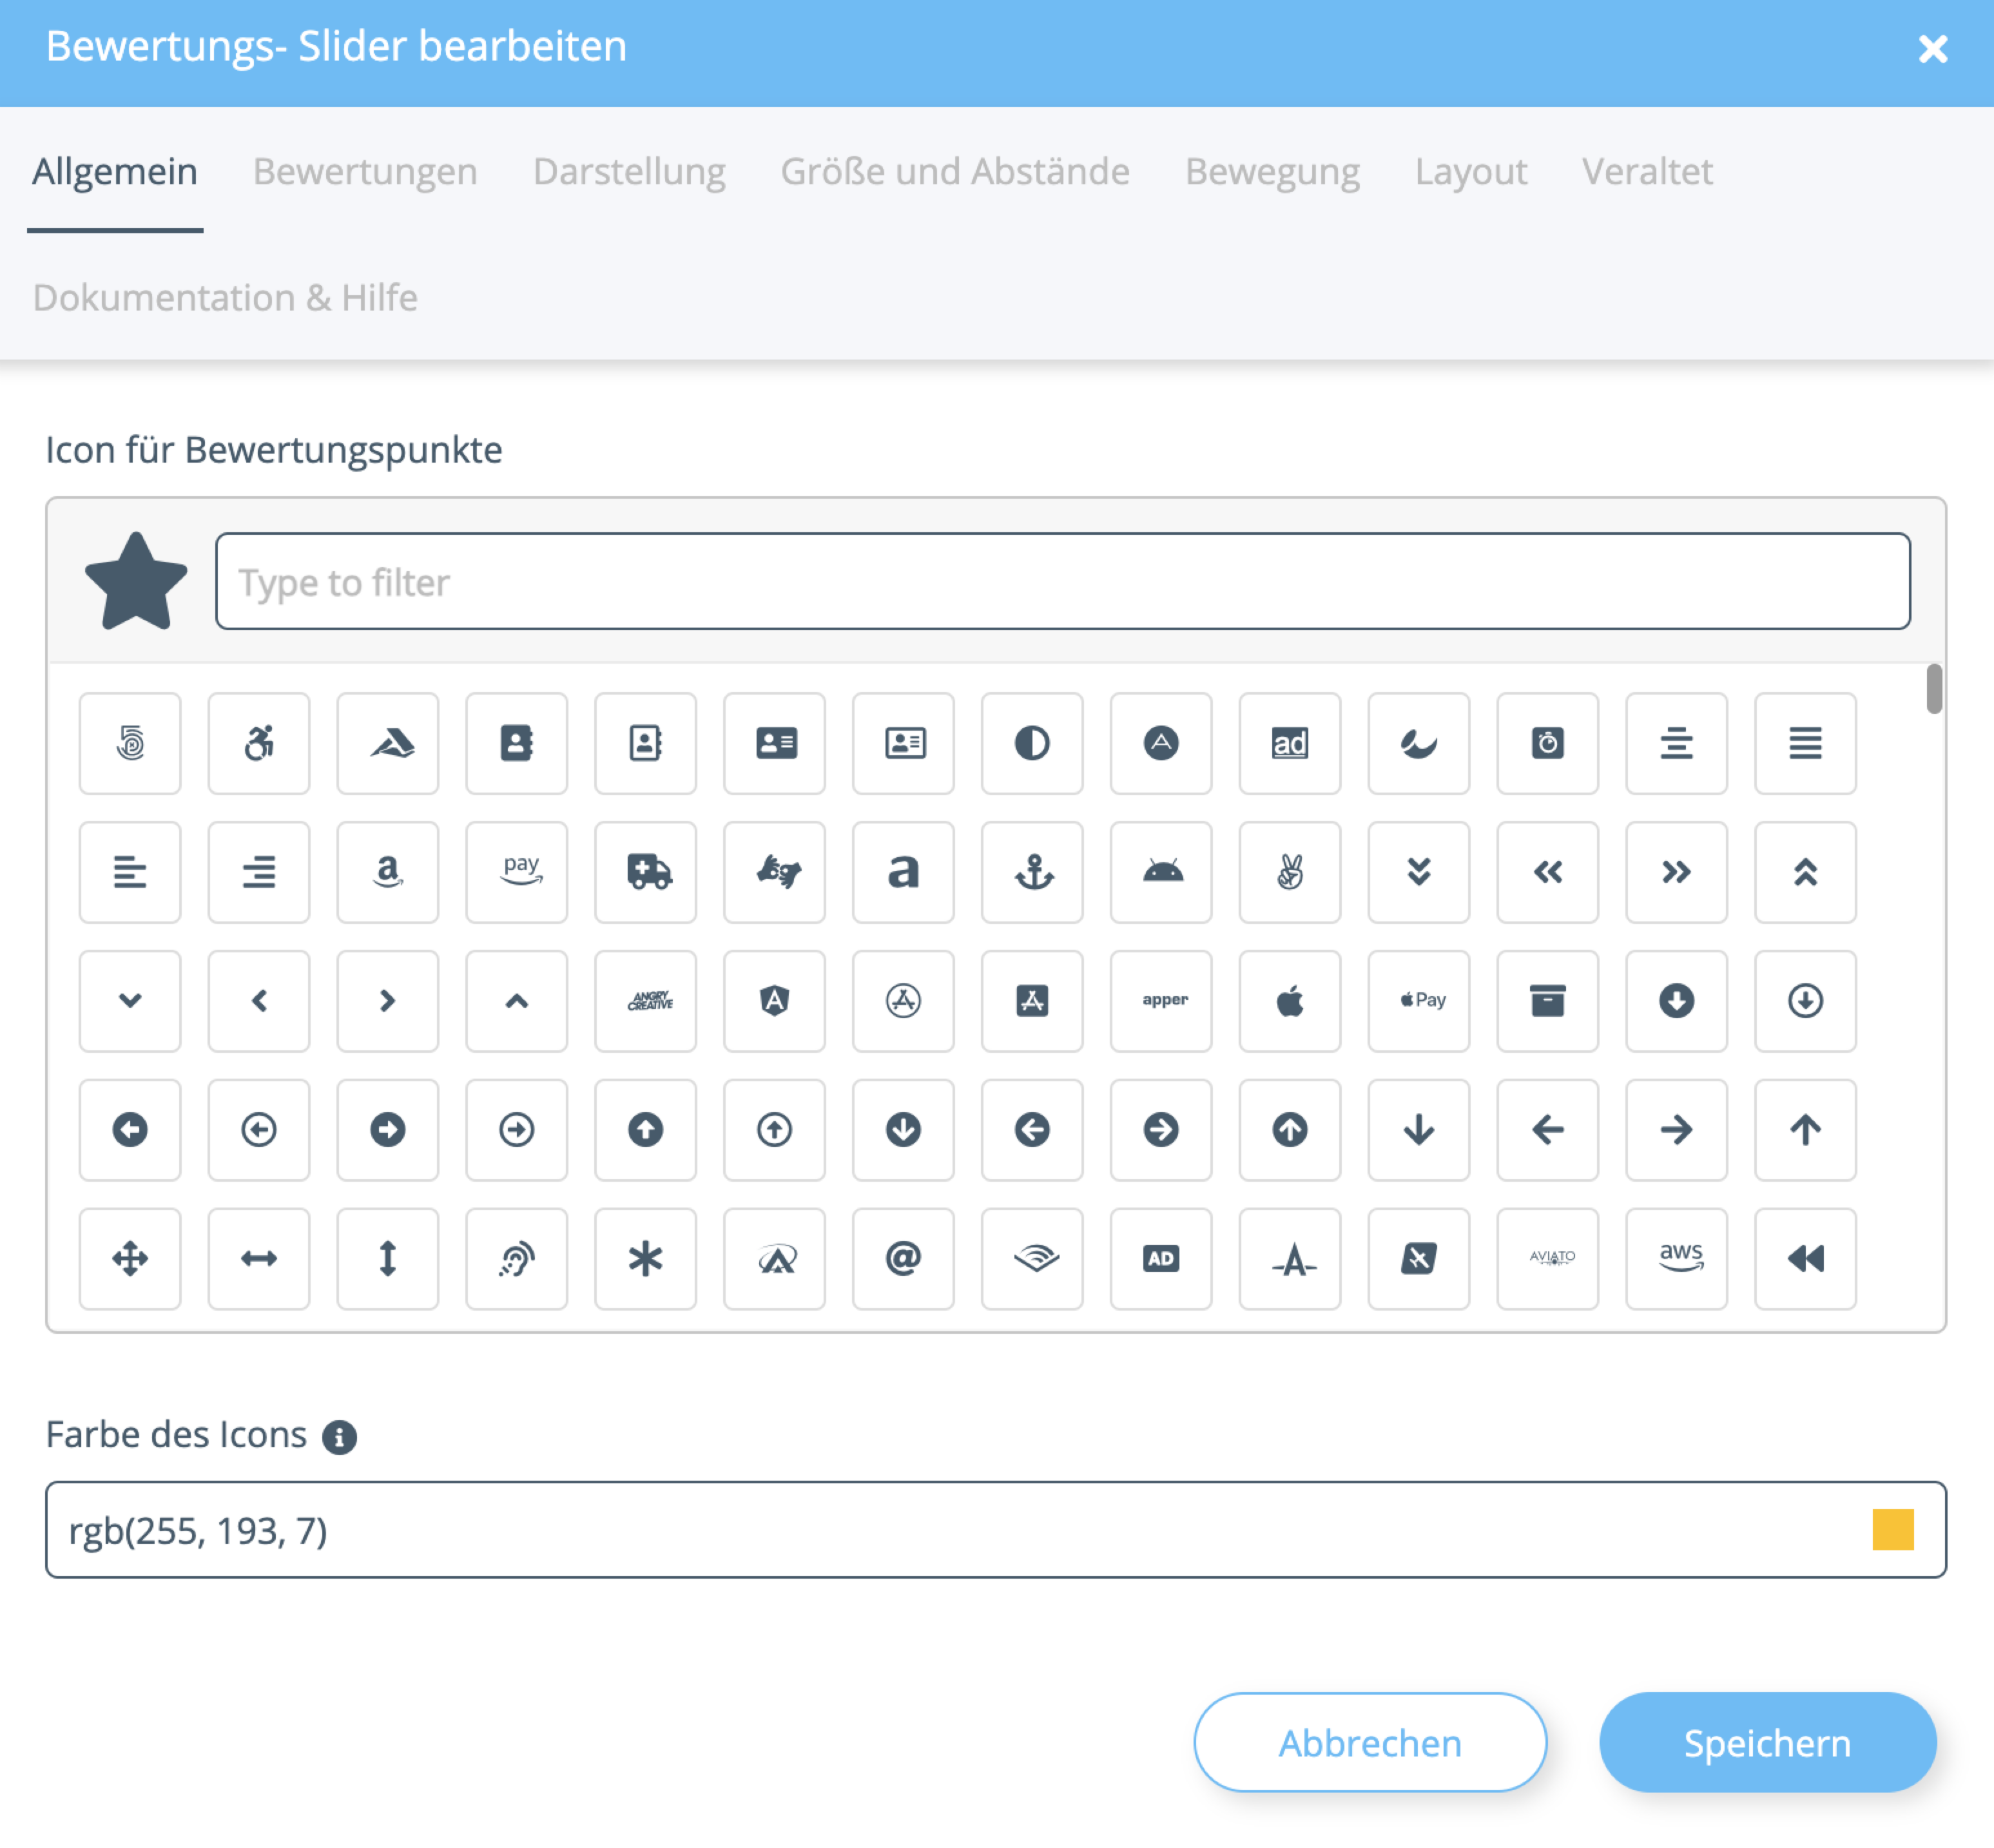Select the asterisk icon

tap(646, 1259)
